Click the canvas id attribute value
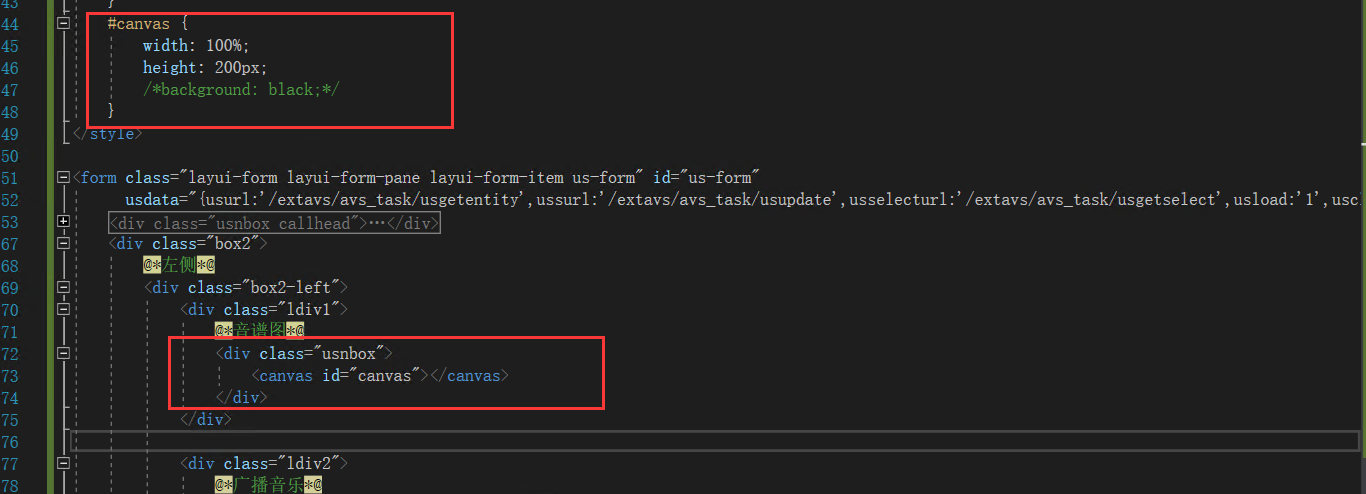The width and height of the screenshot is (1366, 494). (x=386, y=376)
